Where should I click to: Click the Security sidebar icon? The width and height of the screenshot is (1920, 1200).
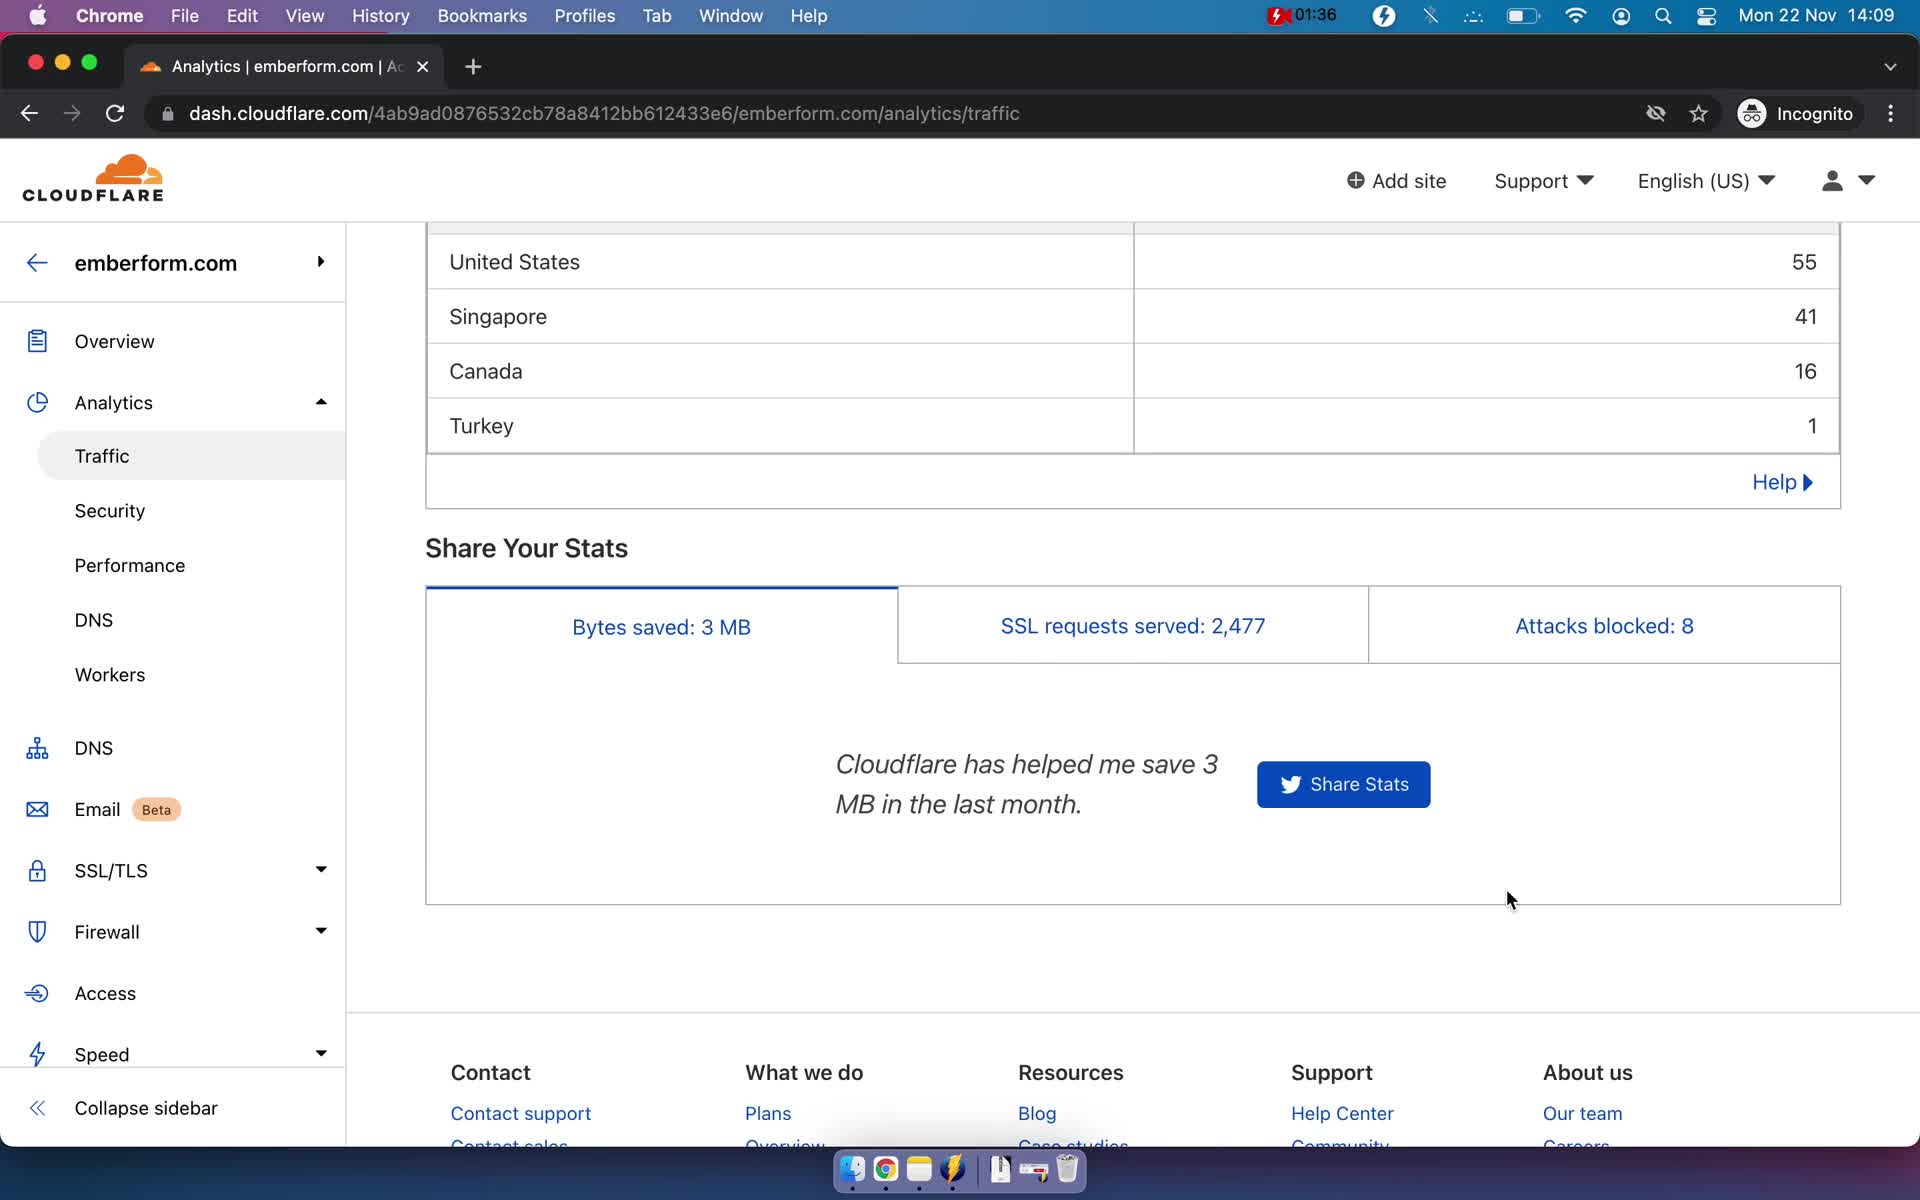108,510
